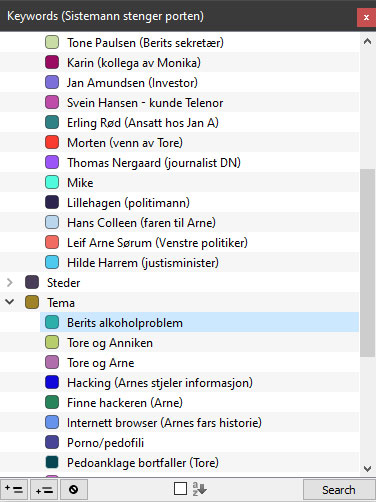The image size is (376, 502).
Task: Click the add keyword button at bottom left
Action: pos(14,490)
